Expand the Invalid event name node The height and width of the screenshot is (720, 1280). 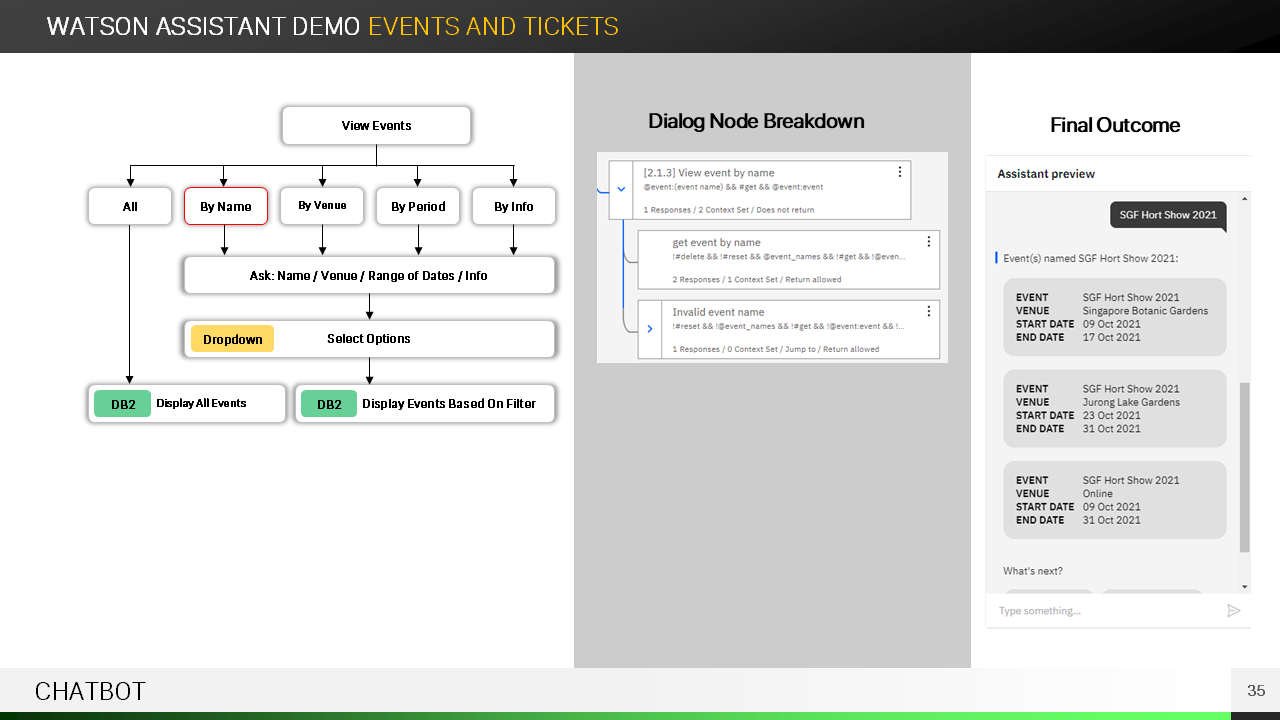click(650, 328)
